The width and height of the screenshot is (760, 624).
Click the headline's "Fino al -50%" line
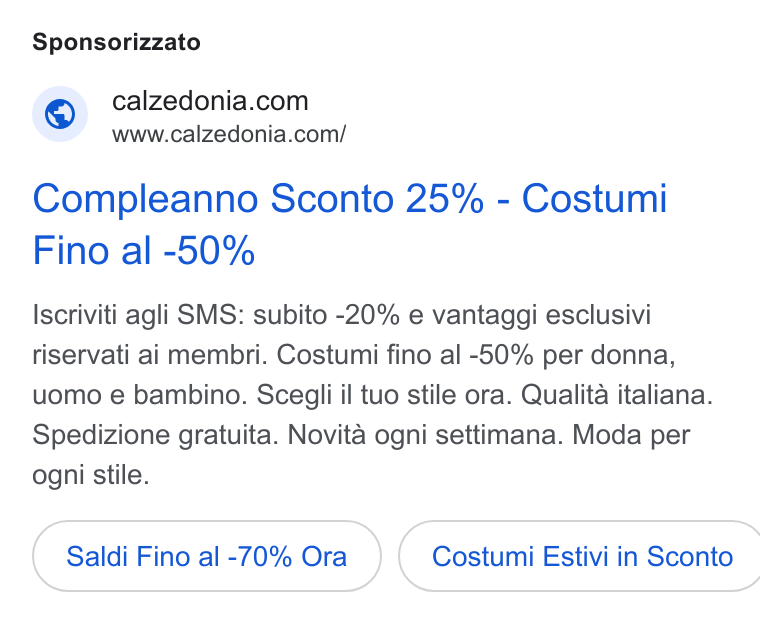click(143, 250)
